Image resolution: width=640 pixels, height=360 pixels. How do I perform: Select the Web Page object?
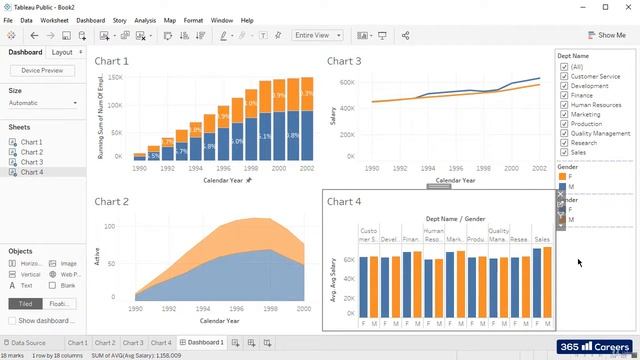tap(65, 274)
